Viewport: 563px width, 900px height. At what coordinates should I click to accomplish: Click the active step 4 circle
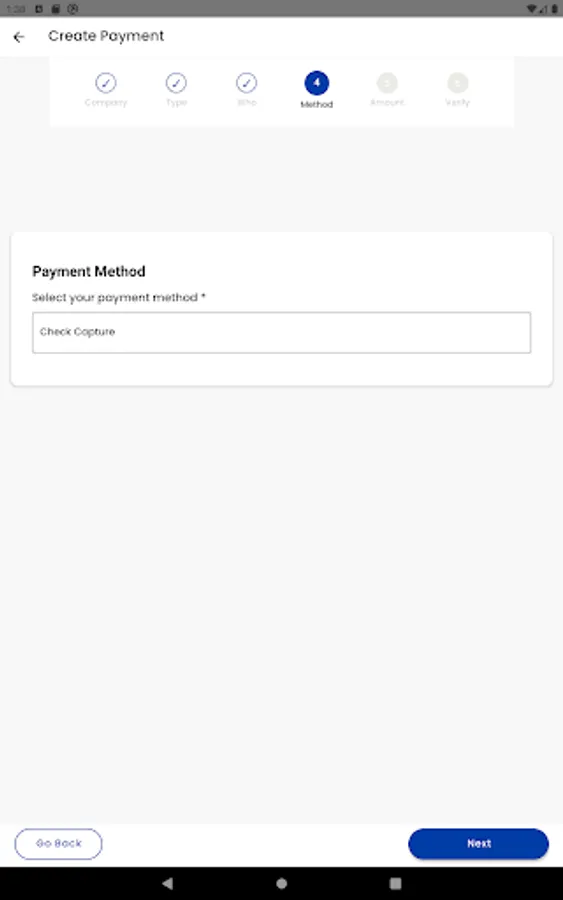317,83
